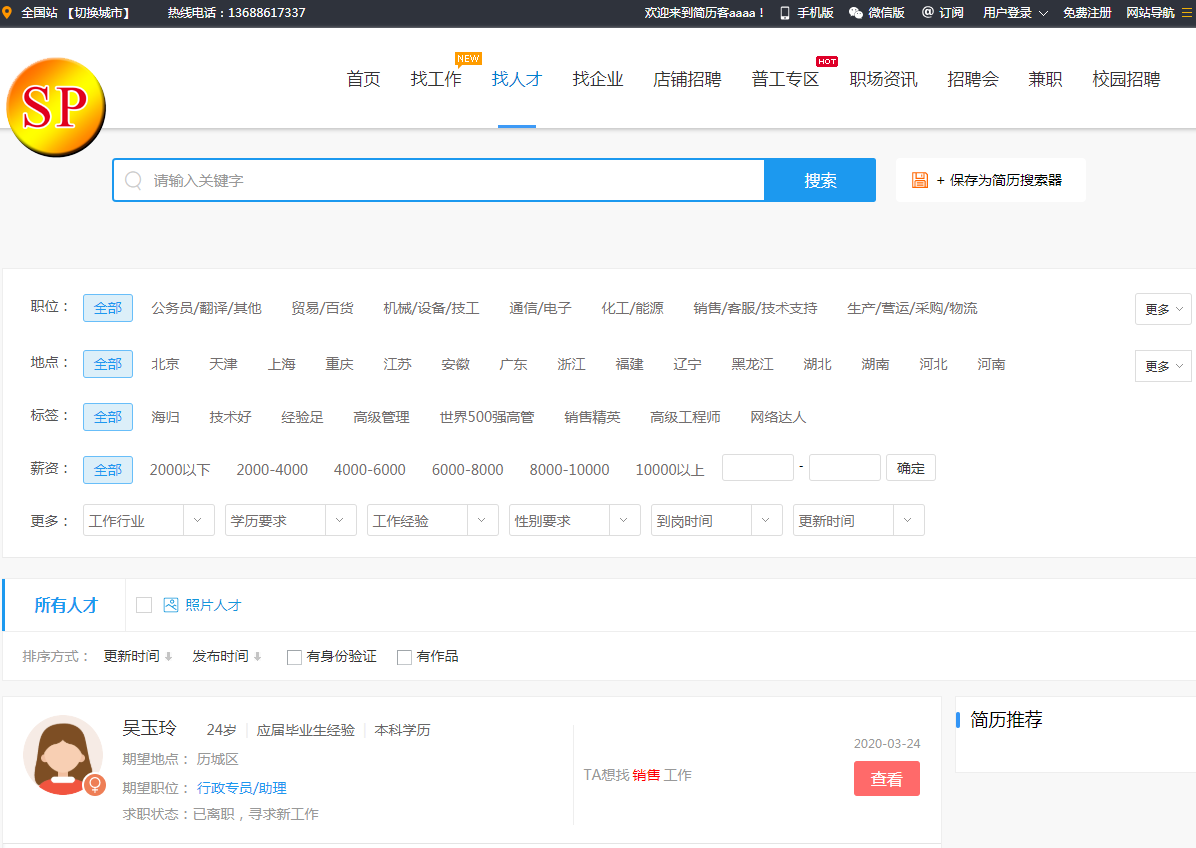1196x848 pixels.
Task: Enable the 有身份验证 checkbox
Action: (294, 657)
